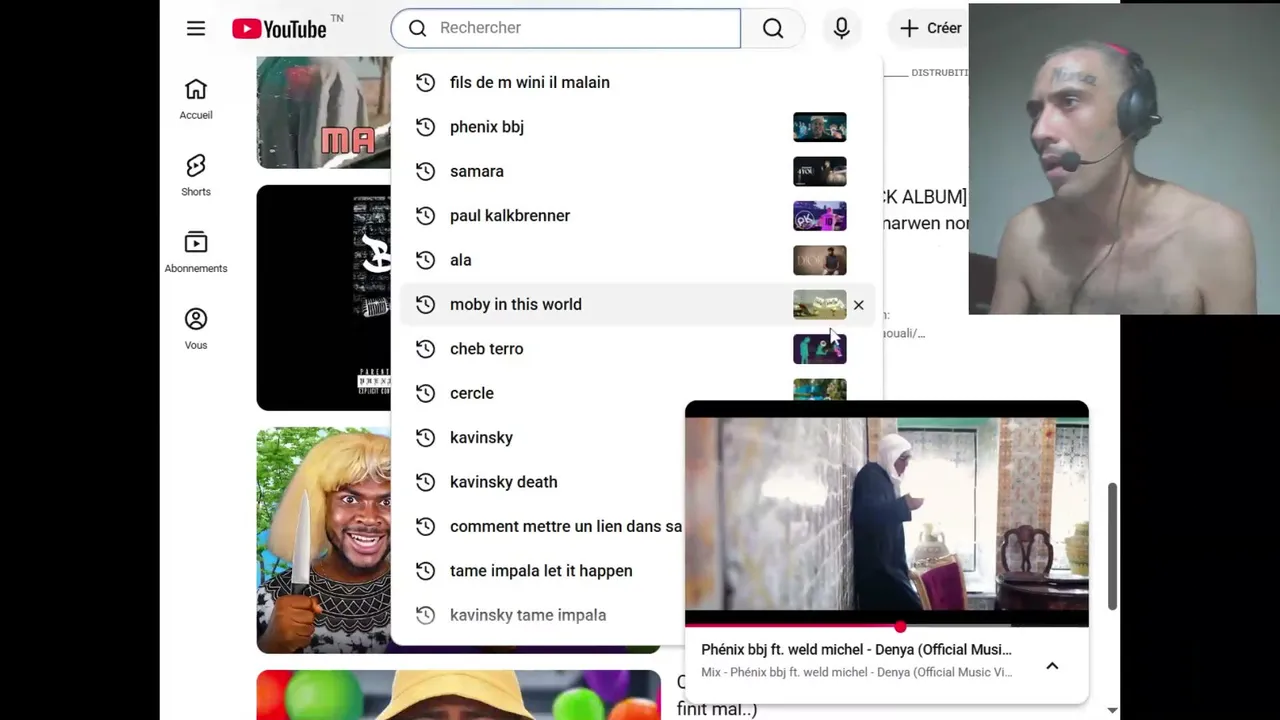Click history clock for 'tame impala let it happen'

click(x=425, y=571)
